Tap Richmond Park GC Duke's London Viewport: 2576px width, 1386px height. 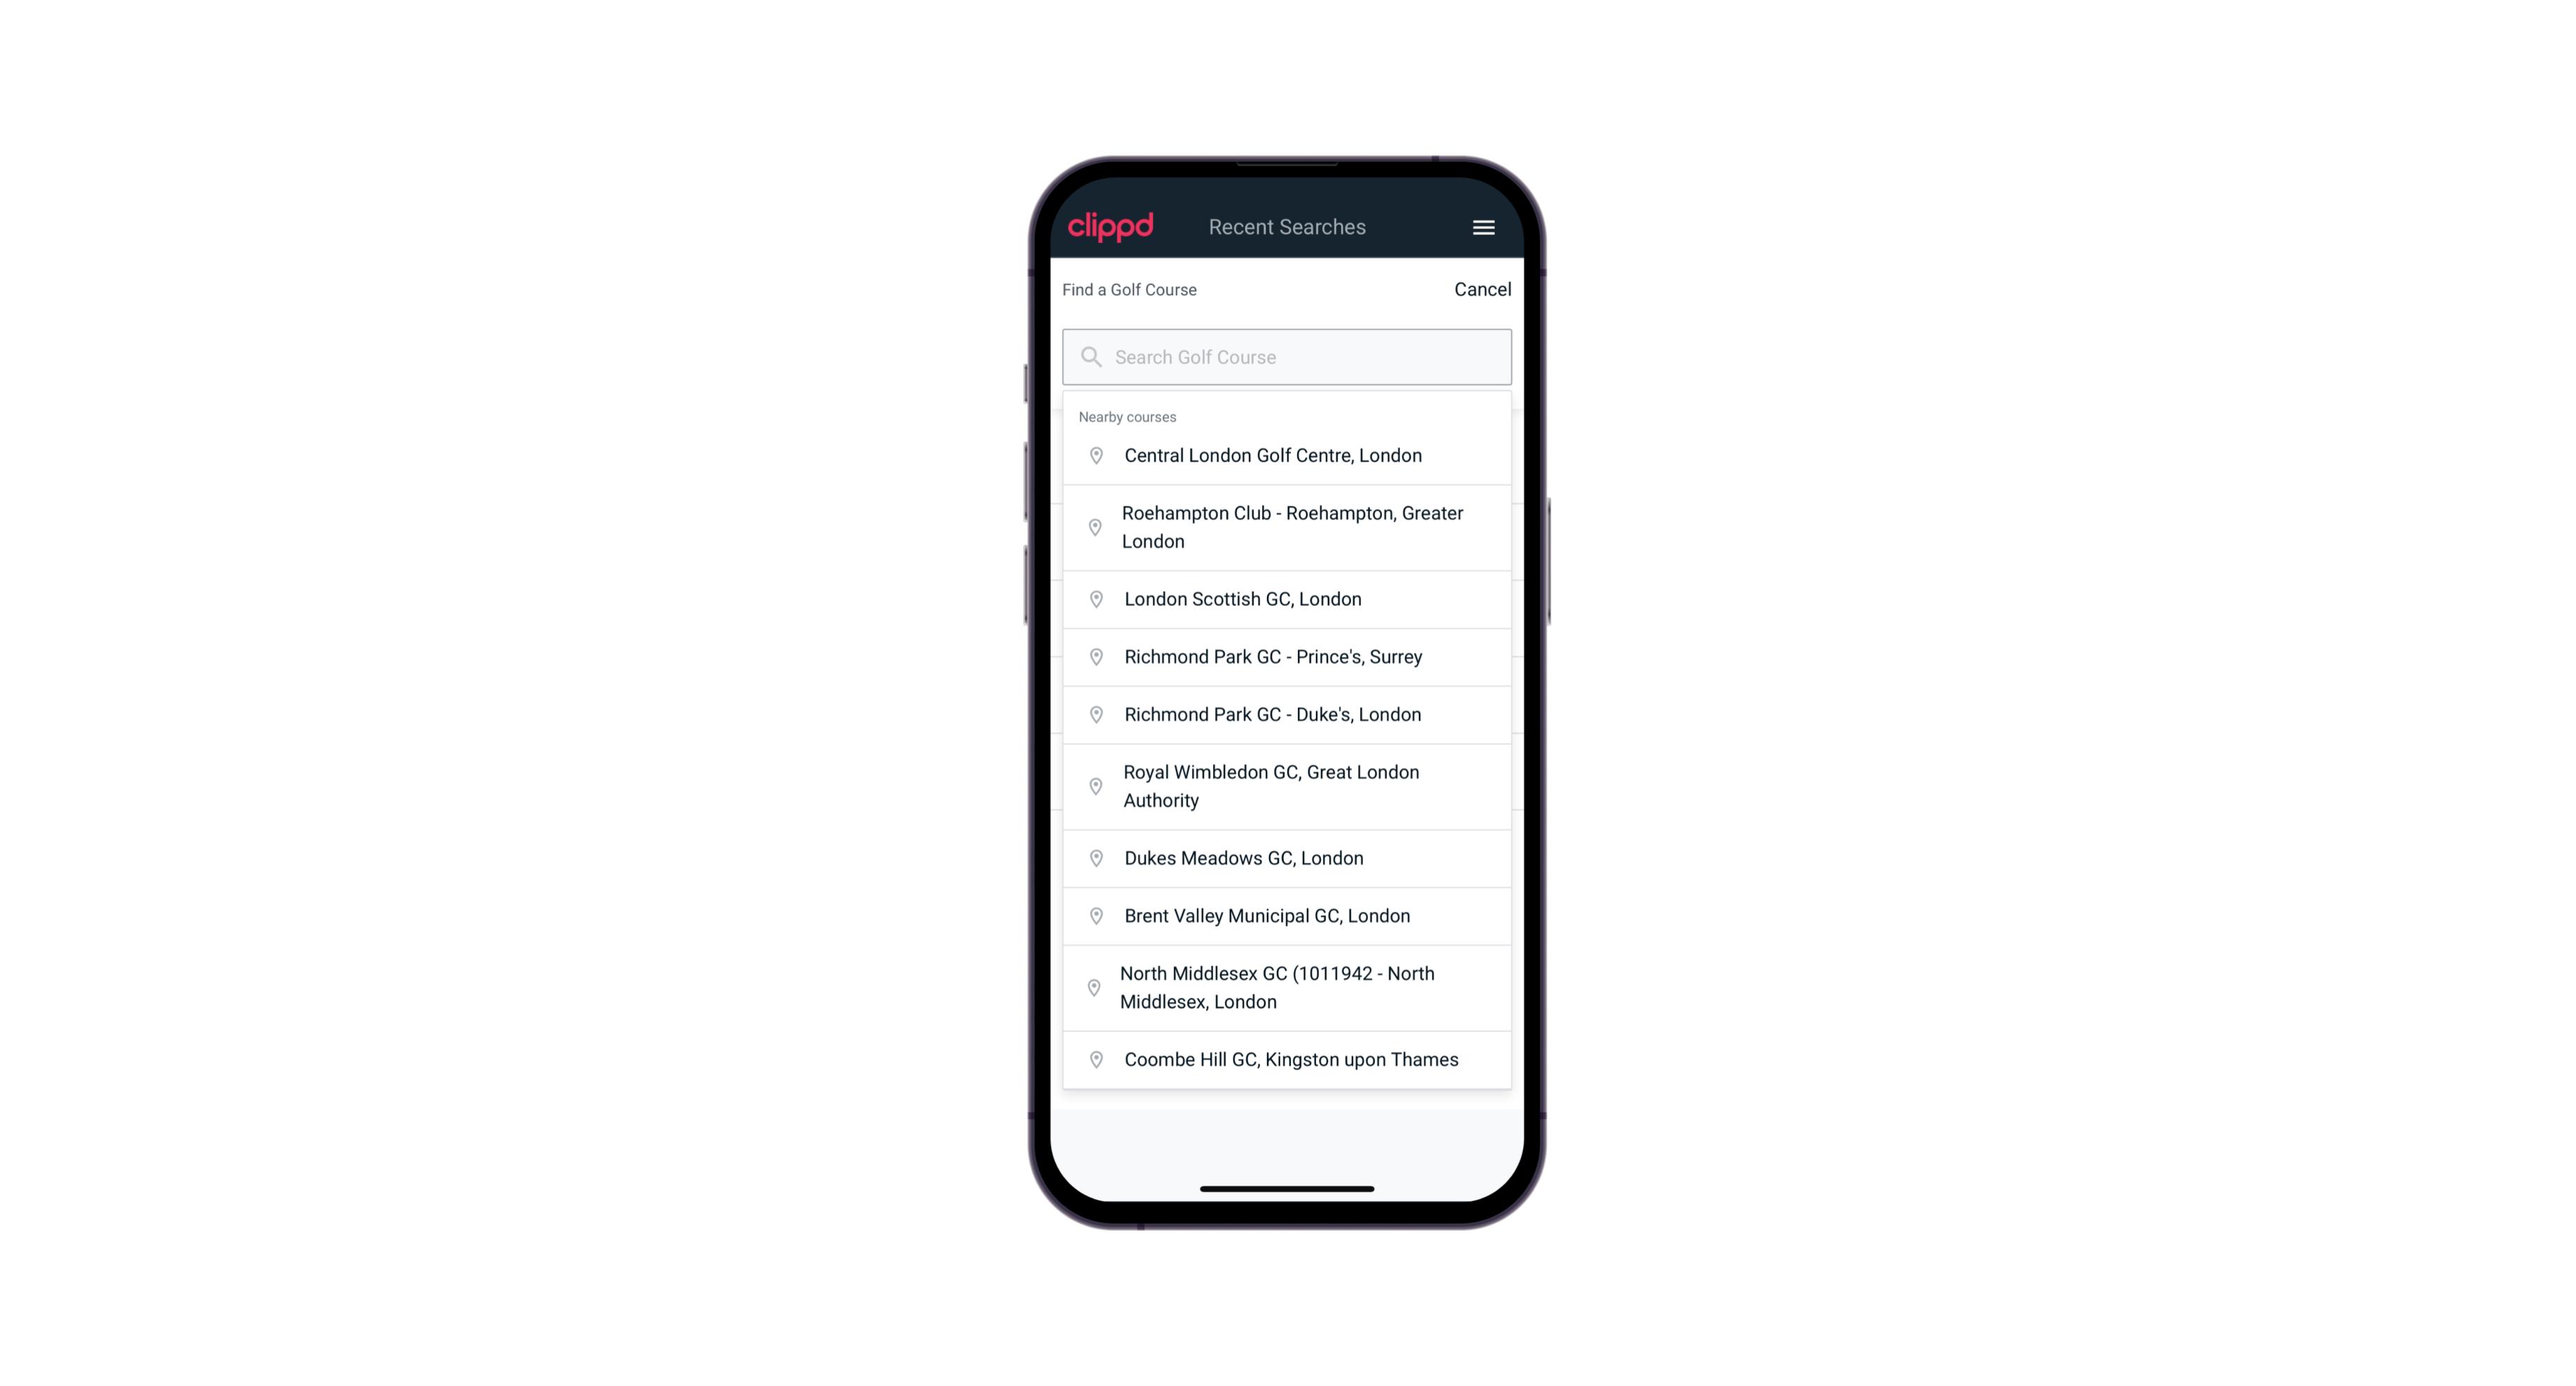point(1287,714)
